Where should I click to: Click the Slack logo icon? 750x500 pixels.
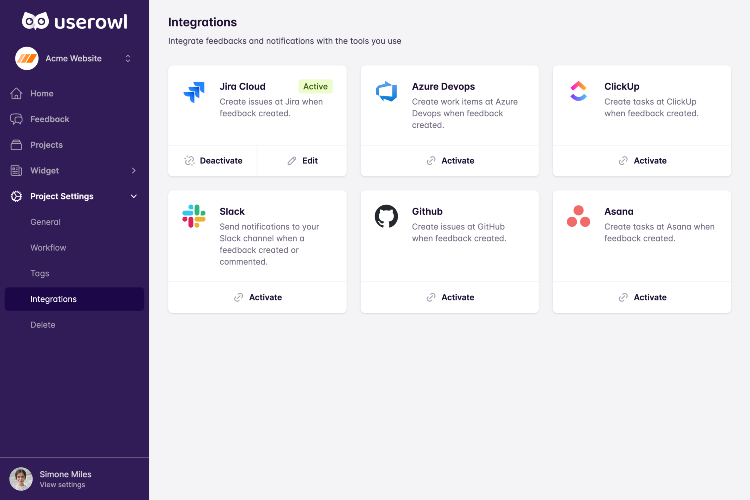click(194, 216)
